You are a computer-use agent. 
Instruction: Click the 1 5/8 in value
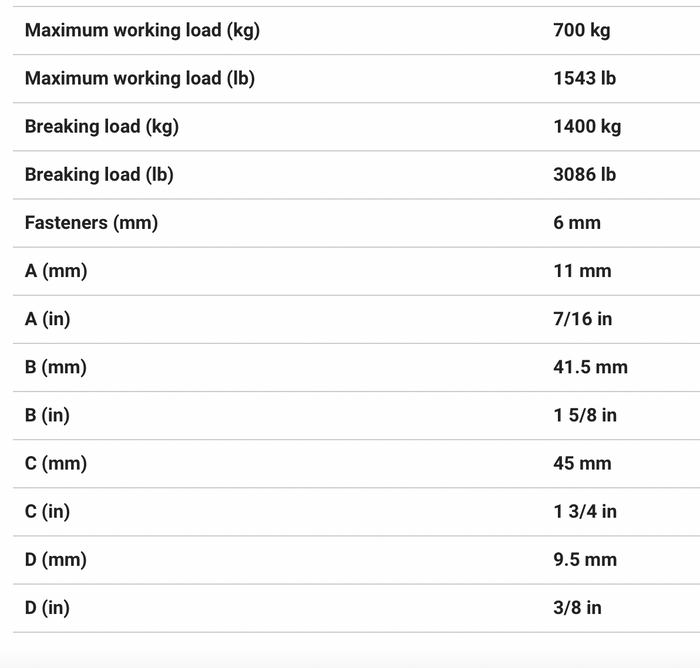[x=585, y=416]
